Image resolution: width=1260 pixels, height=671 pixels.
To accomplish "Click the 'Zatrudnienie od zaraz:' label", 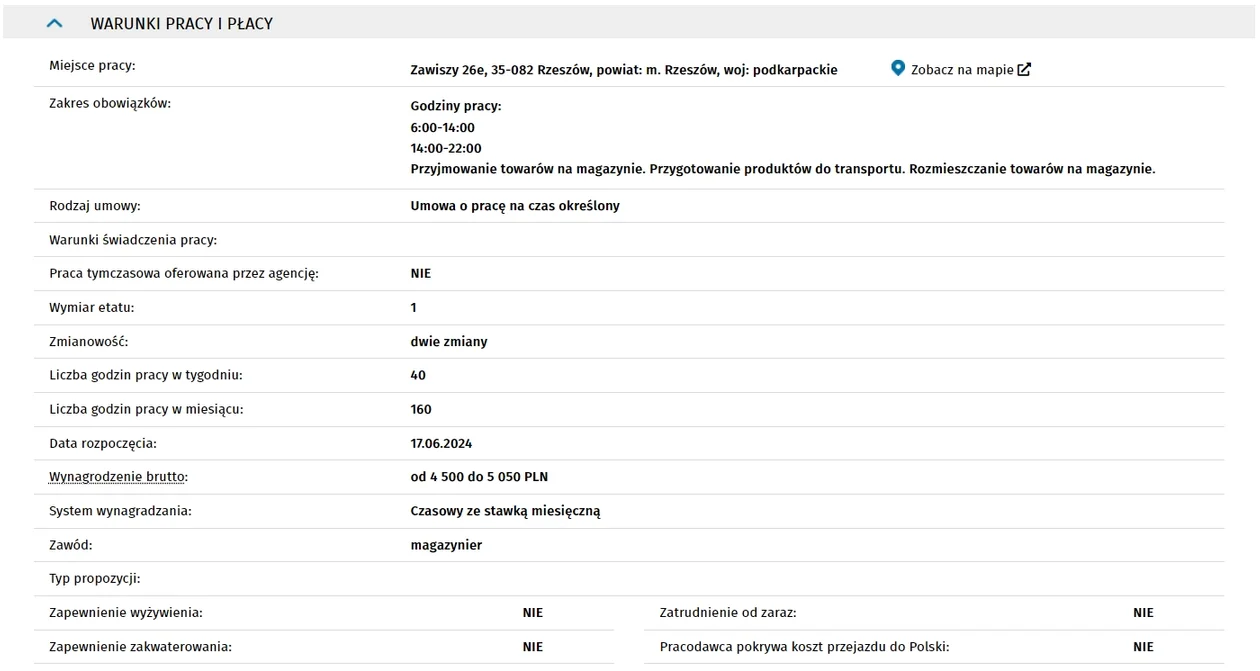I will (x=728, y=612).
